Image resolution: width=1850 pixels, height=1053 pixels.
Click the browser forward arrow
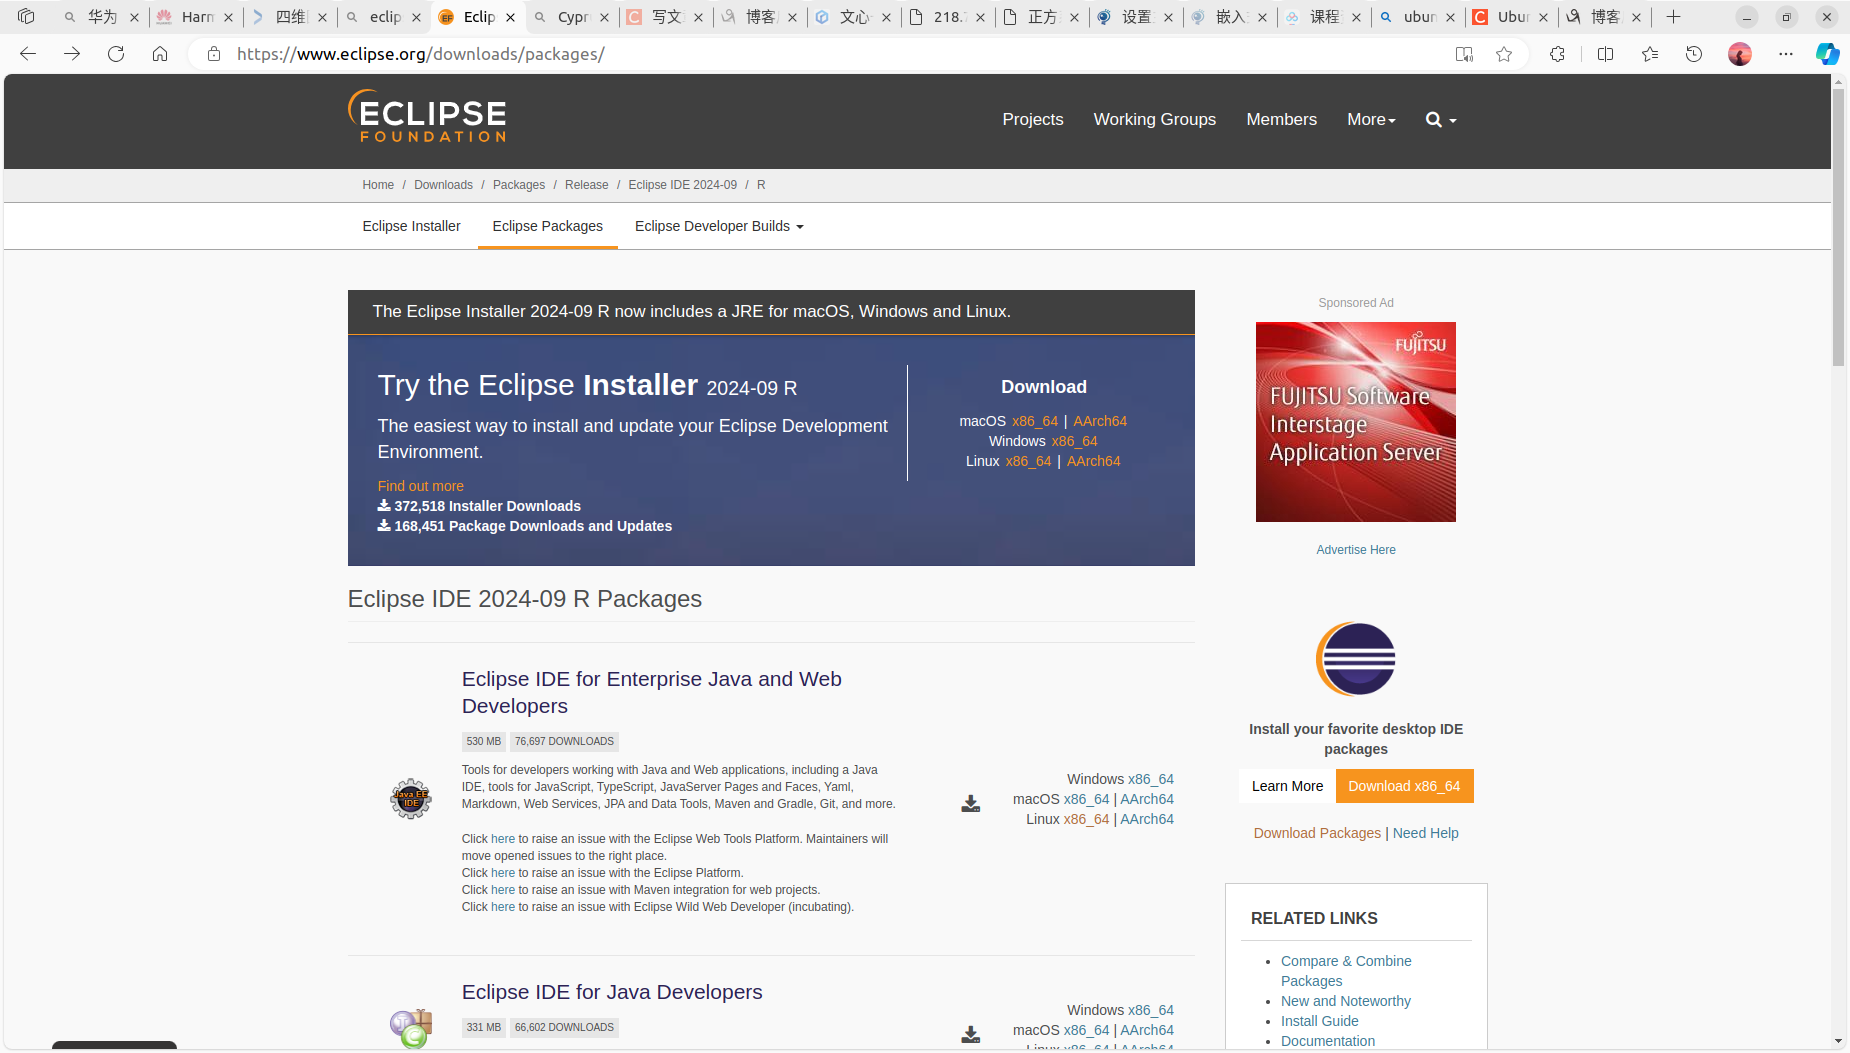coord(72,54)
